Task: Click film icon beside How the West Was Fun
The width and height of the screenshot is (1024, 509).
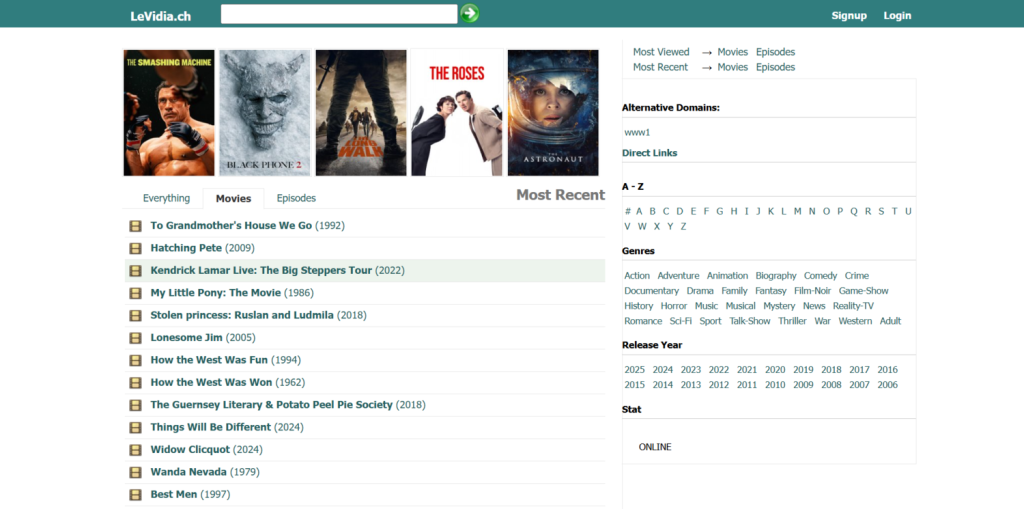Action: pos(135,360)
